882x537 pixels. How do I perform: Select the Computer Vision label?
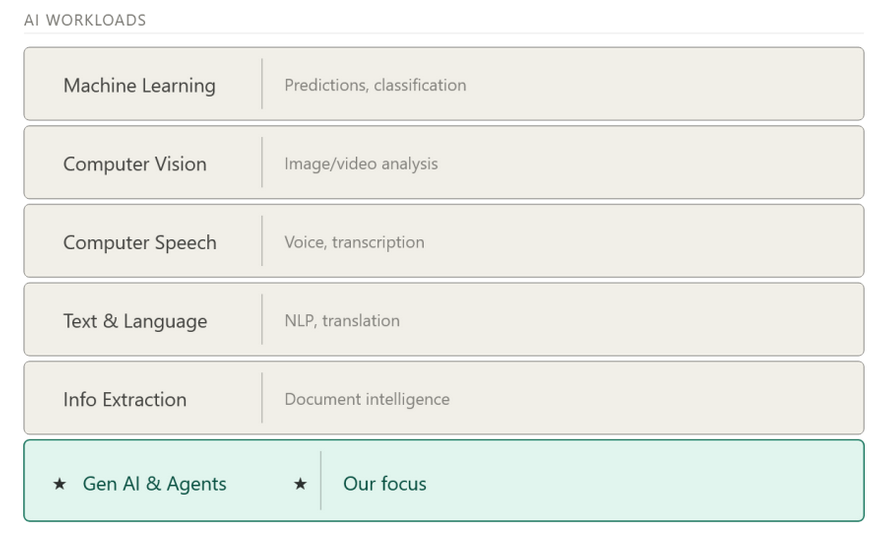pos(135,164)
